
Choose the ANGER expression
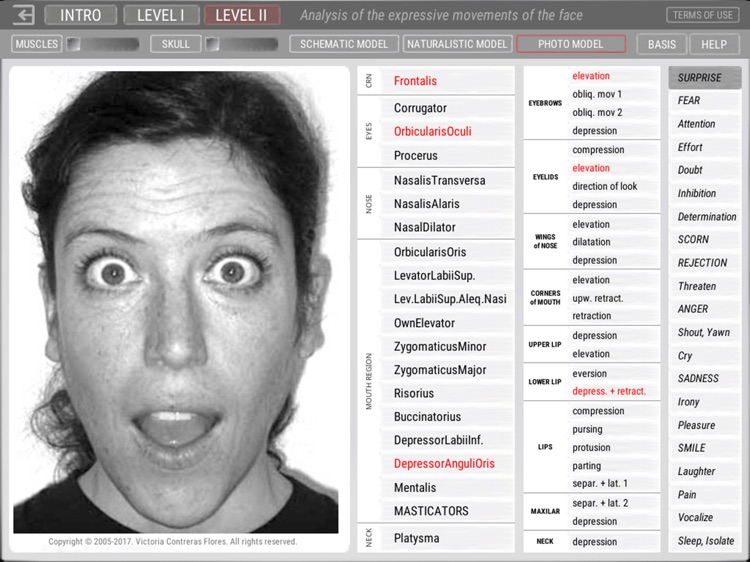(705, 309)
